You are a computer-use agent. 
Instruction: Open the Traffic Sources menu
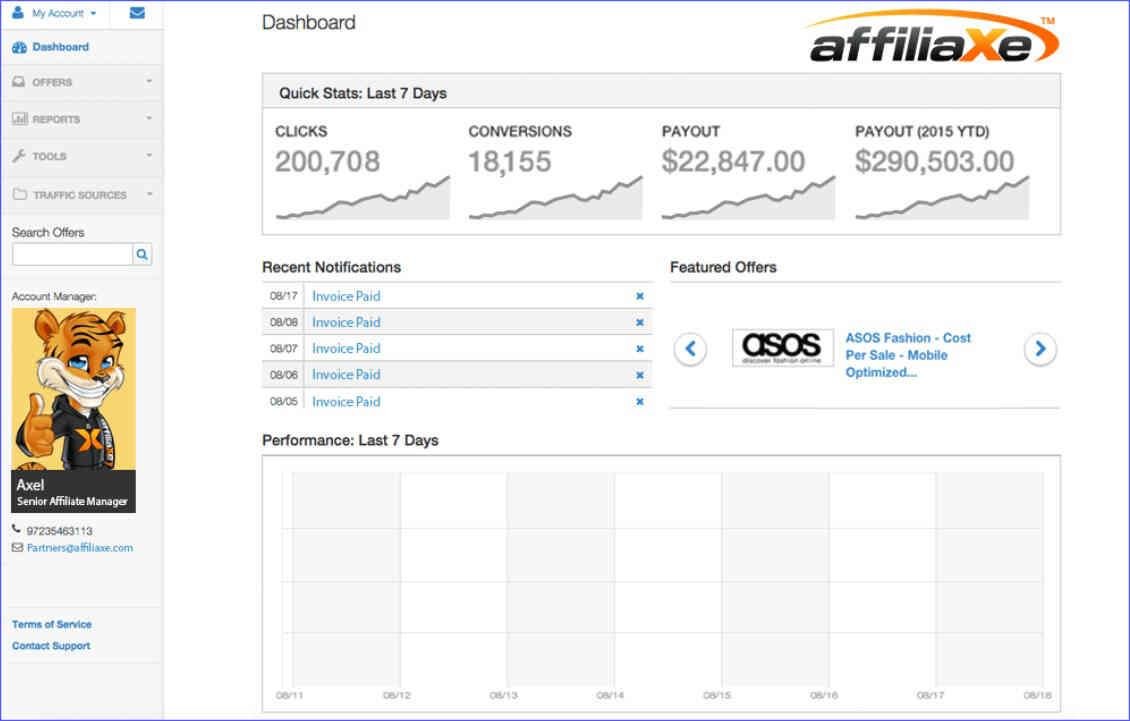(77, 195)
